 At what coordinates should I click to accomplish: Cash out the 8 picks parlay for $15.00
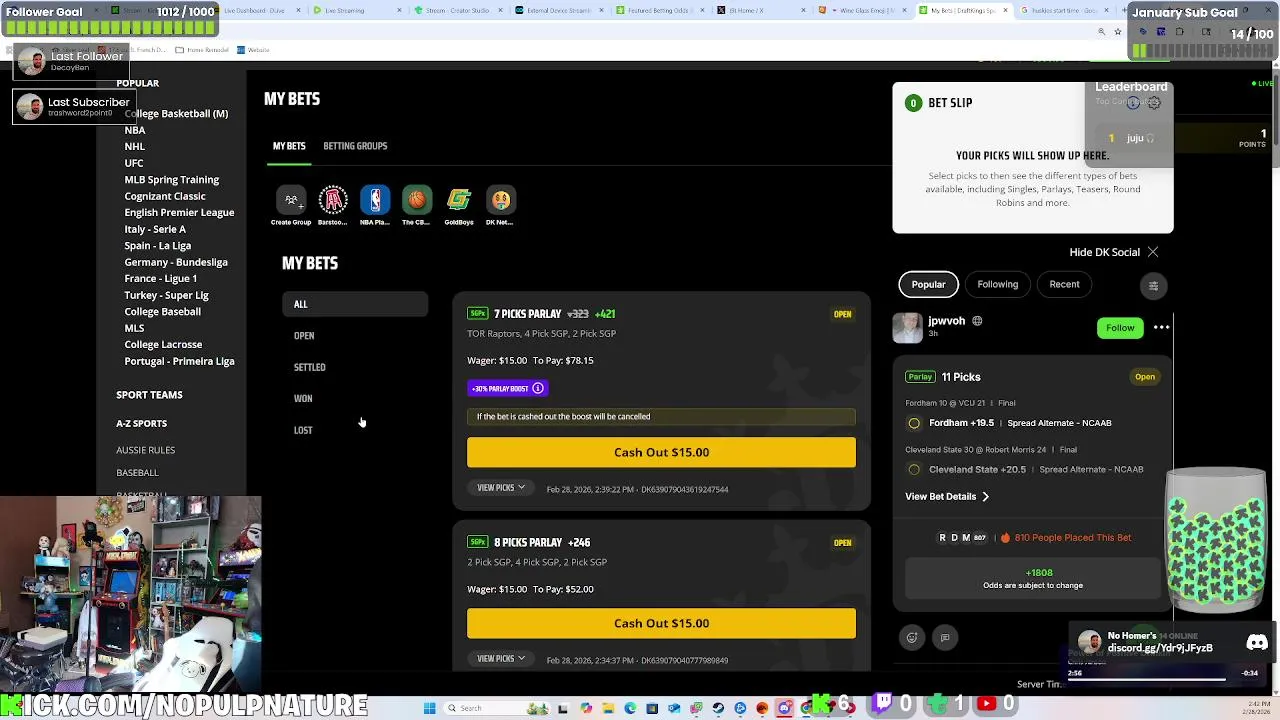pyautogui.click(x=661, y=623)
